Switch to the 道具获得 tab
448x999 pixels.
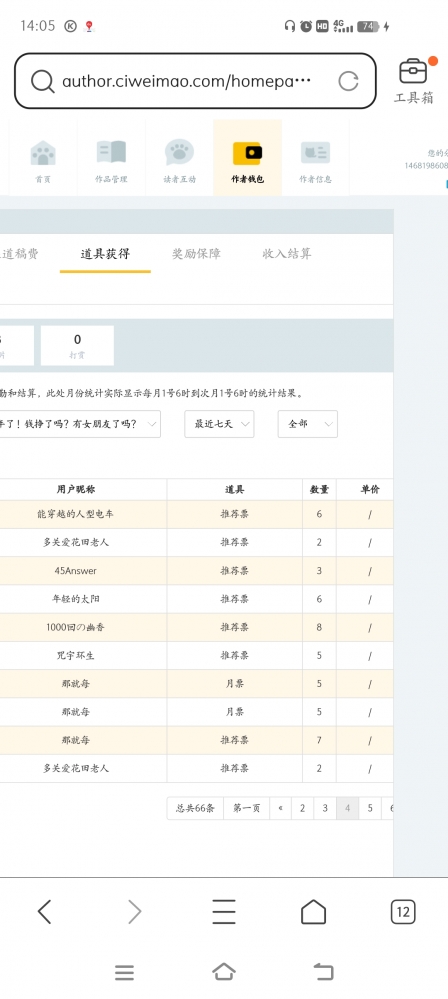[x=105, y=254]
